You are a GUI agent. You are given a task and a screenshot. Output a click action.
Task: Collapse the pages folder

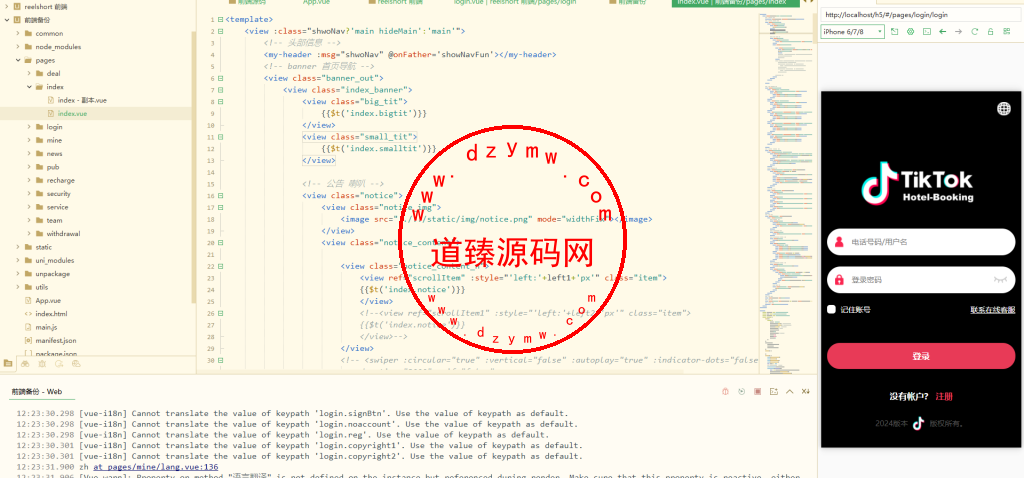pos(18,60)
